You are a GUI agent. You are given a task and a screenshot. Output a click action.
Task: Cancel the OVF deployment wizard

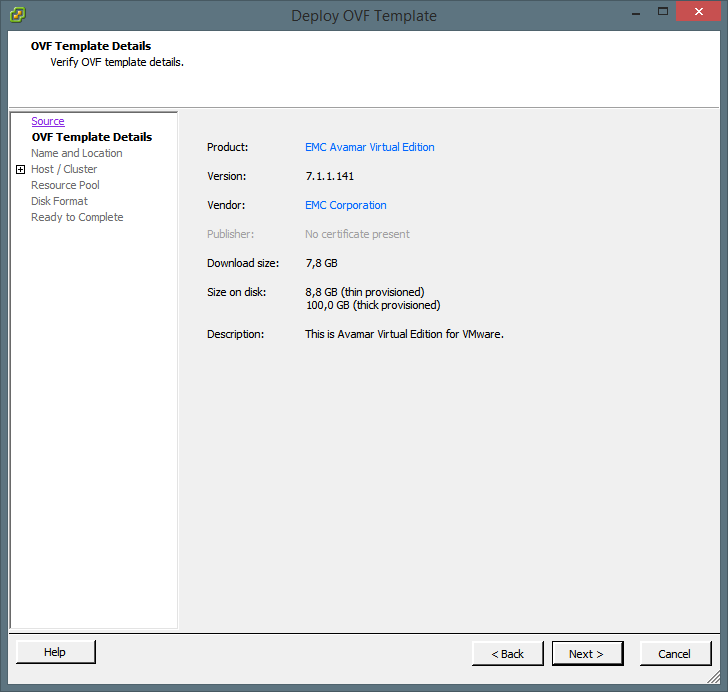click(675, 654)
